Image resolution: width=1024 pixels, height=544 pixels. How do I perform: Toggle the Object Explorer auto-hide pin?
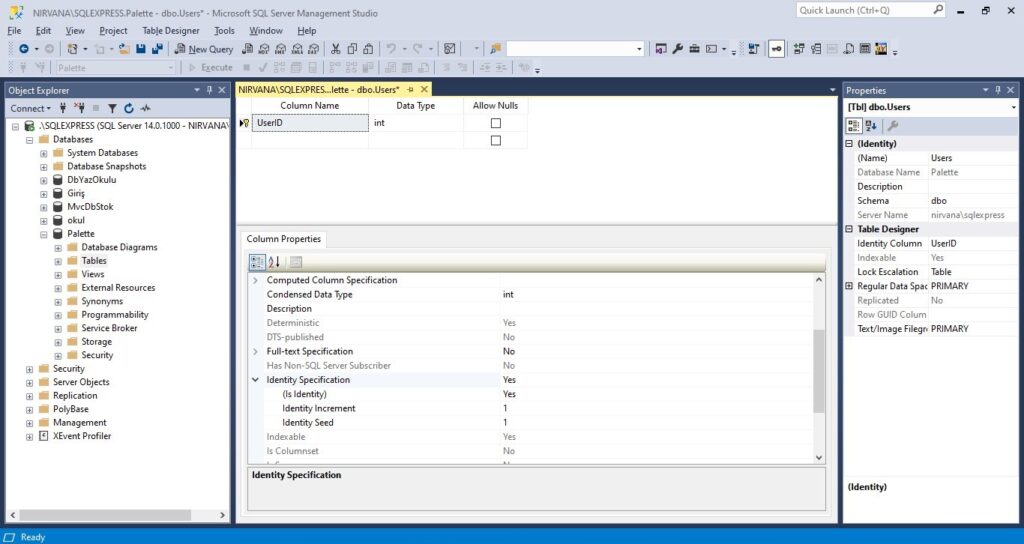click(210, 90)
